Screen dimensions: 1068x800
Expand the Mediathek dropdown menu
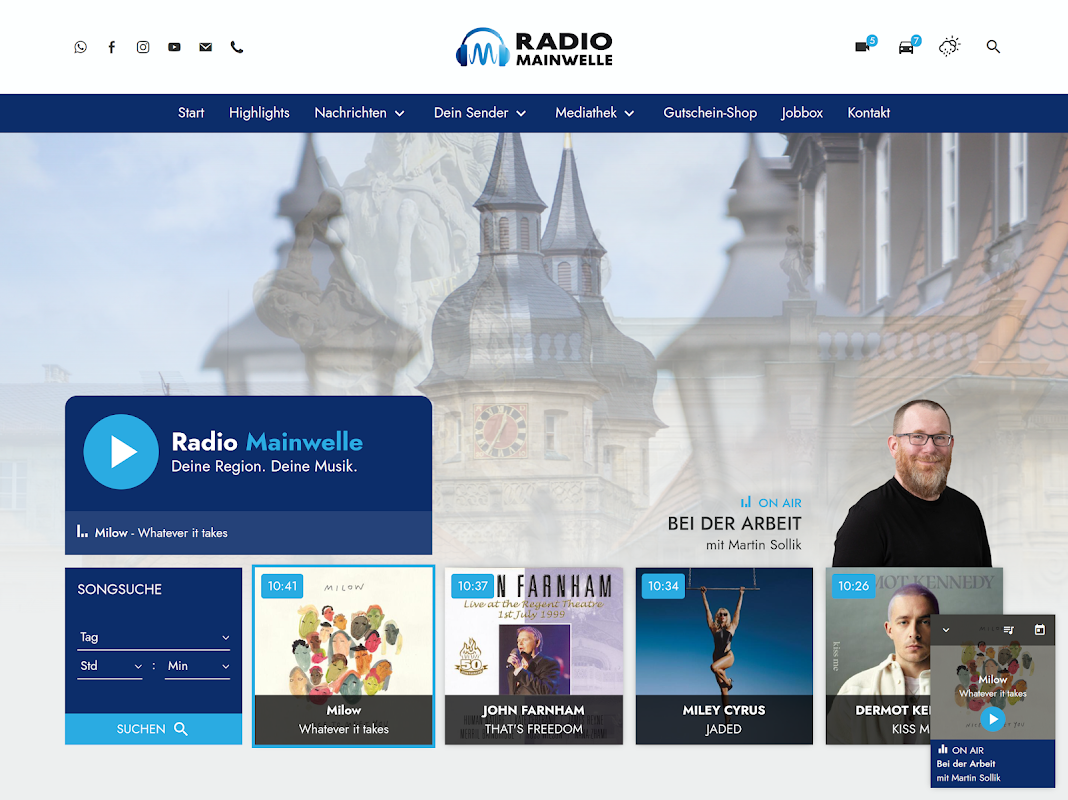point(595,113)
